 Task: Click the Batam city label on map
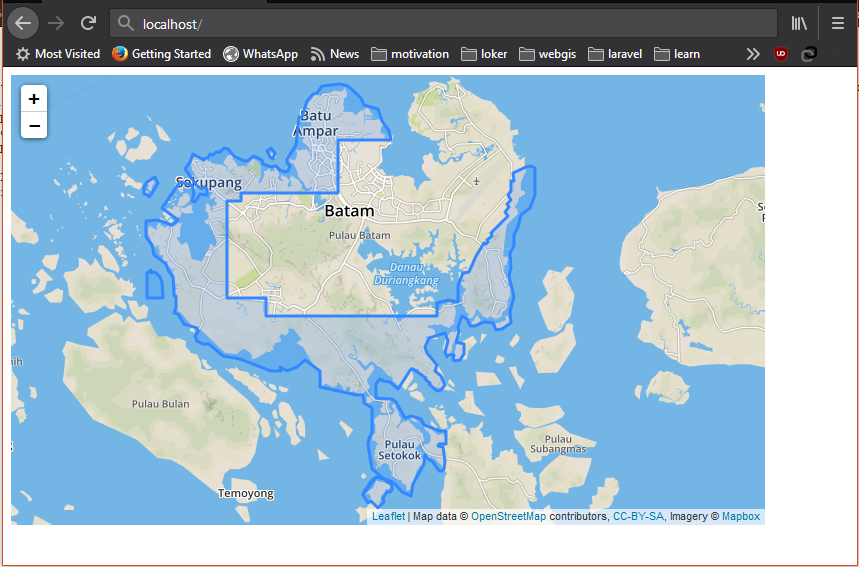pos(350,210)
